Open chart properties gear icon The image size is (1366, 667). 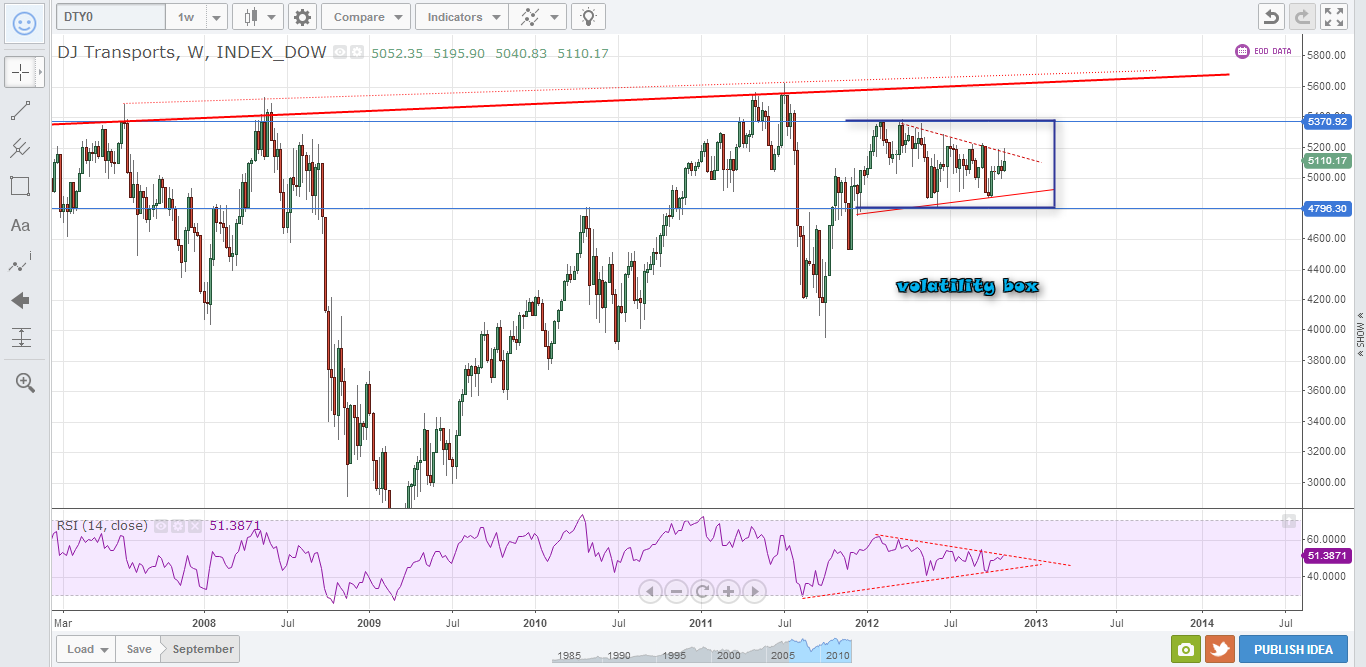point(303,17)
